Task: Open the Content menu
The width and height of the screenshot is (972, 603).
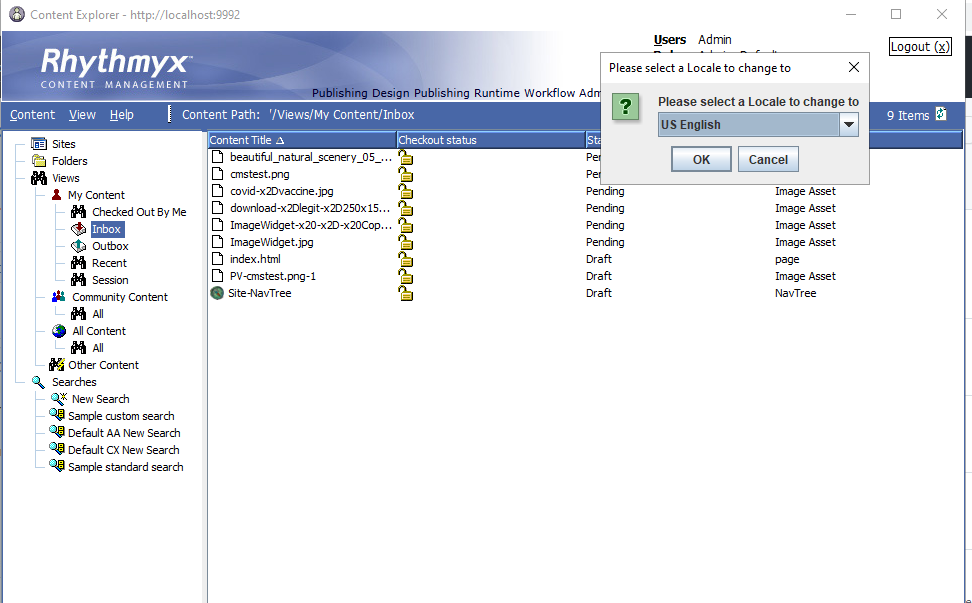Action: point(32,115)
